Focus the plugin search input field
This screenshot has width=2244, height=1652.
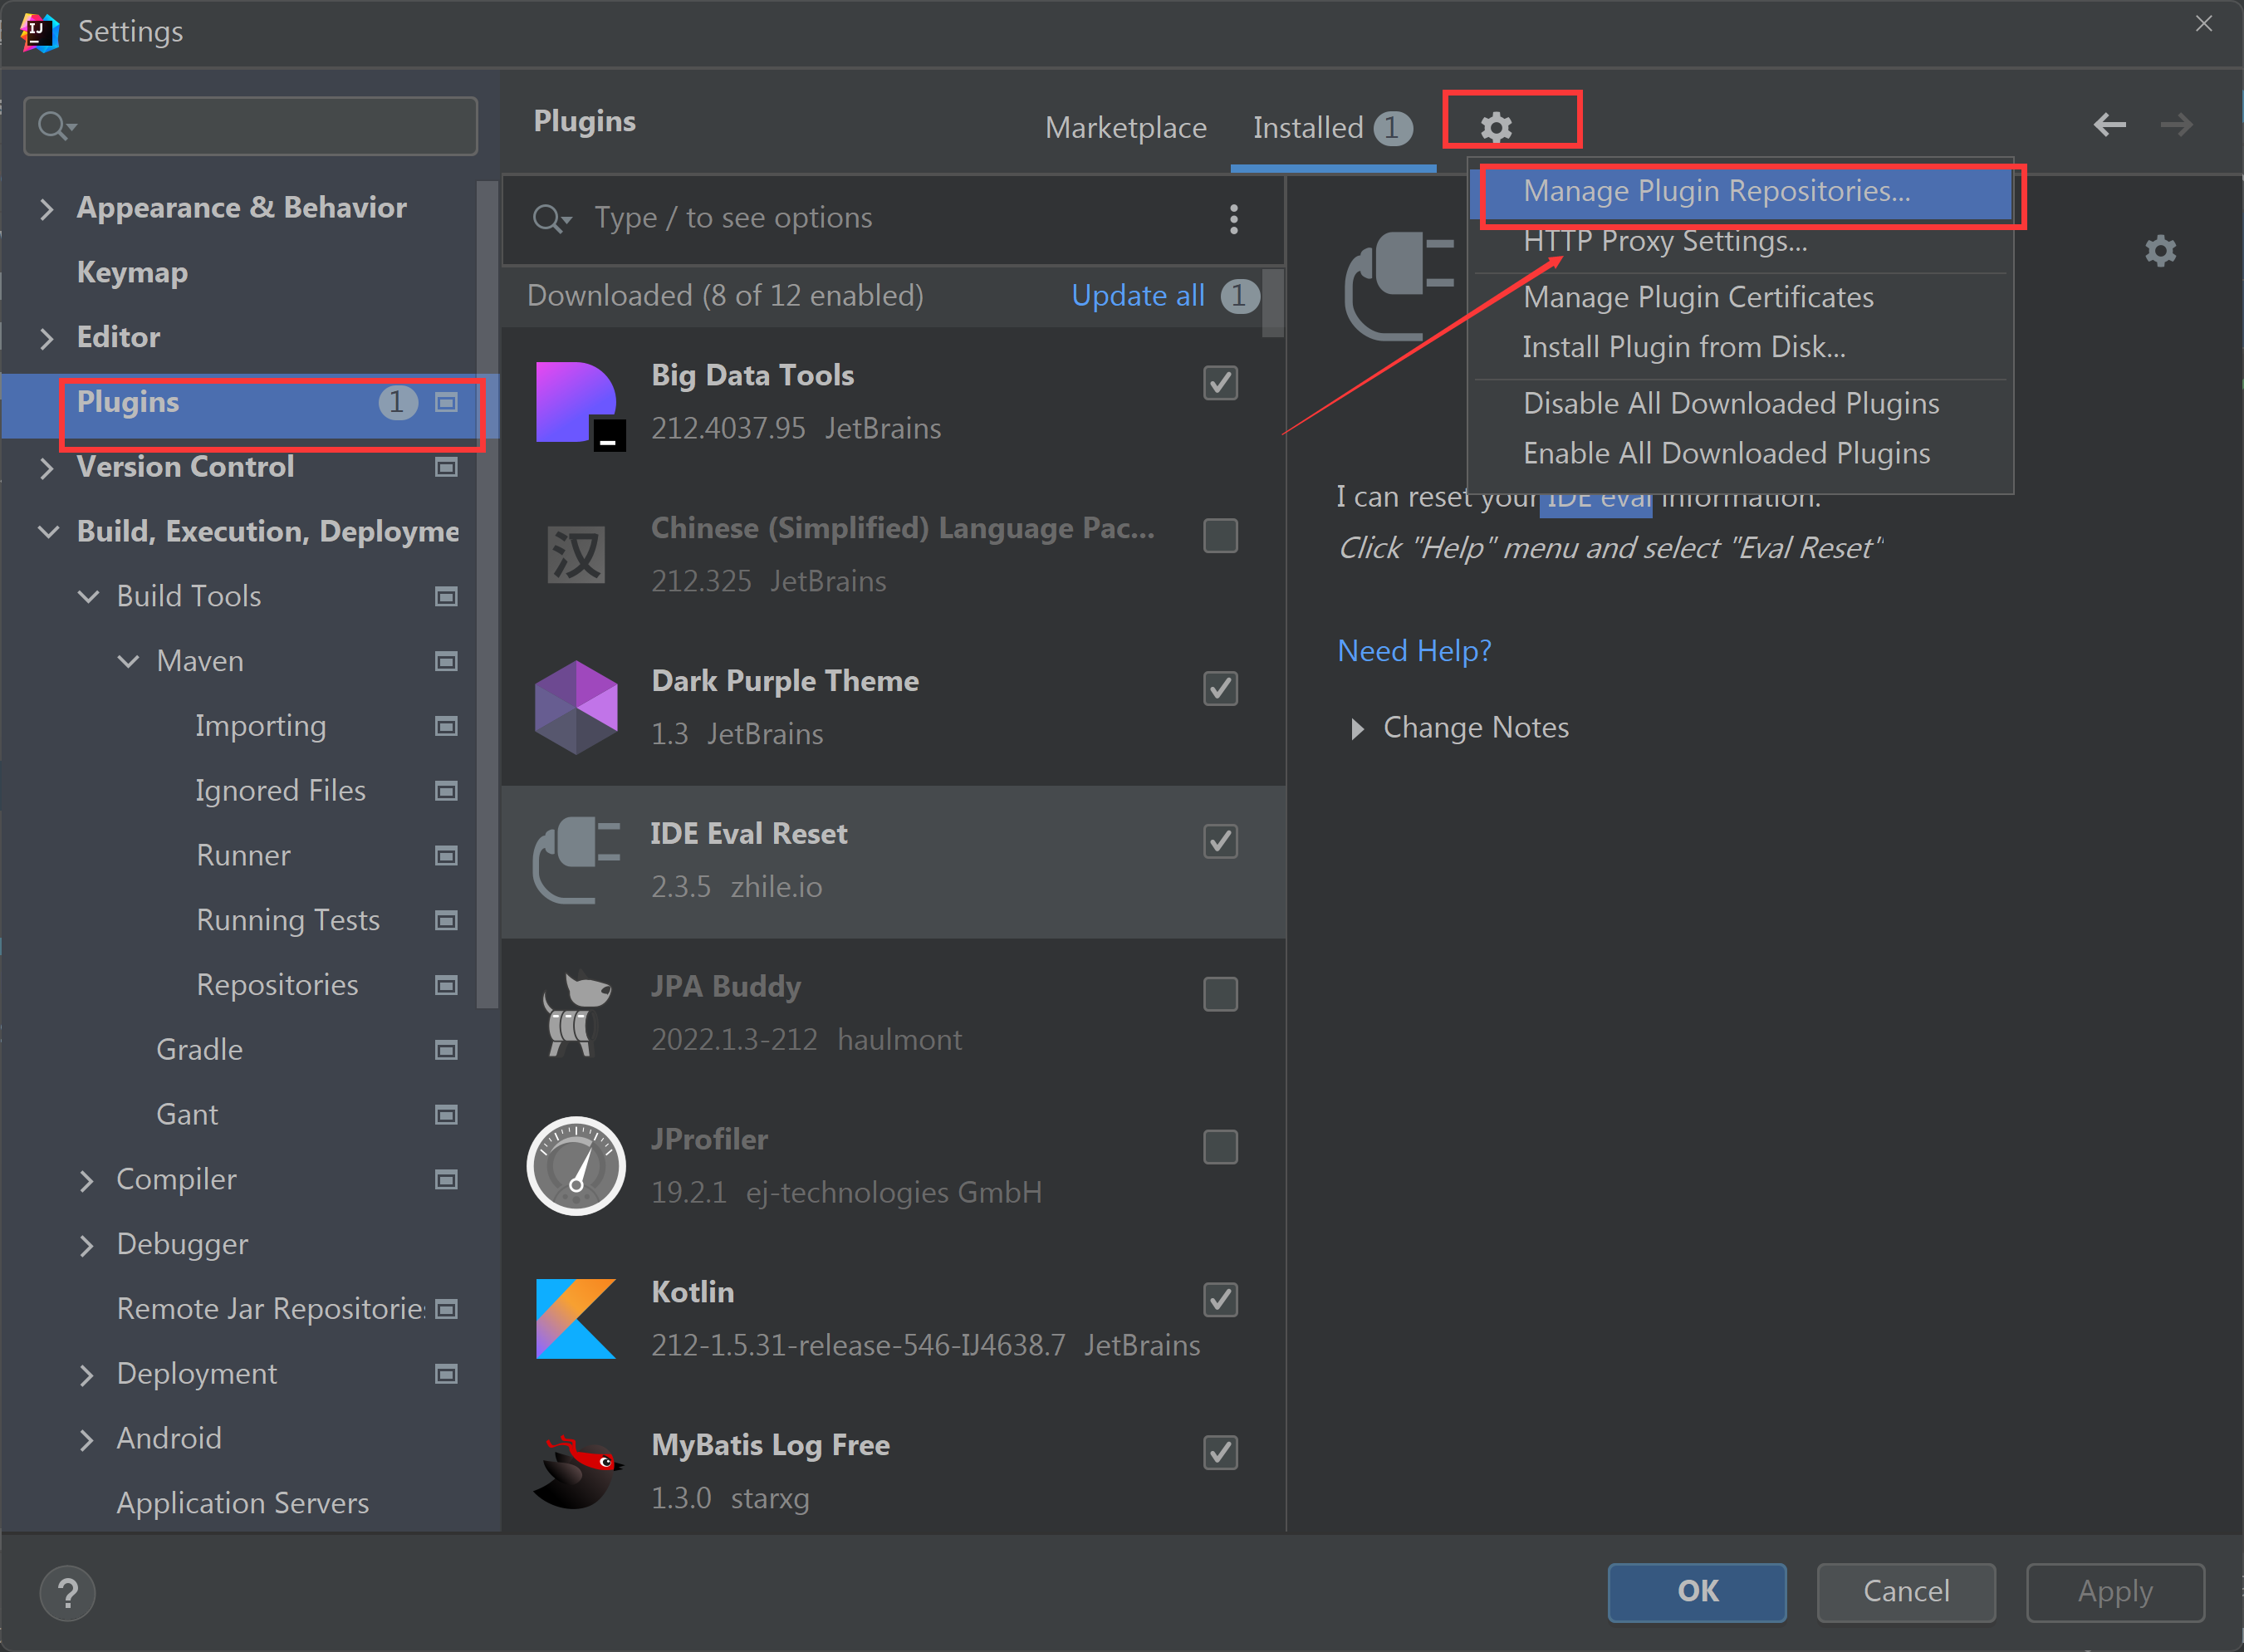[x=894, y=218]
